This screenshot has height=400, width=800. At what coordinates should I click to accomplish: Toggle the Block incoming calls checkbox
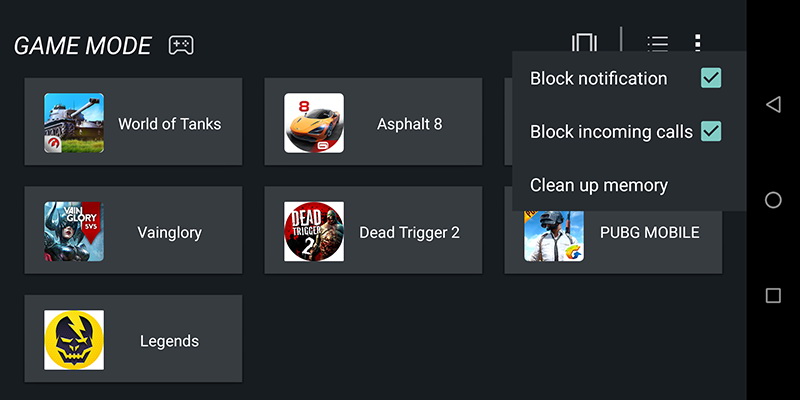711,131
